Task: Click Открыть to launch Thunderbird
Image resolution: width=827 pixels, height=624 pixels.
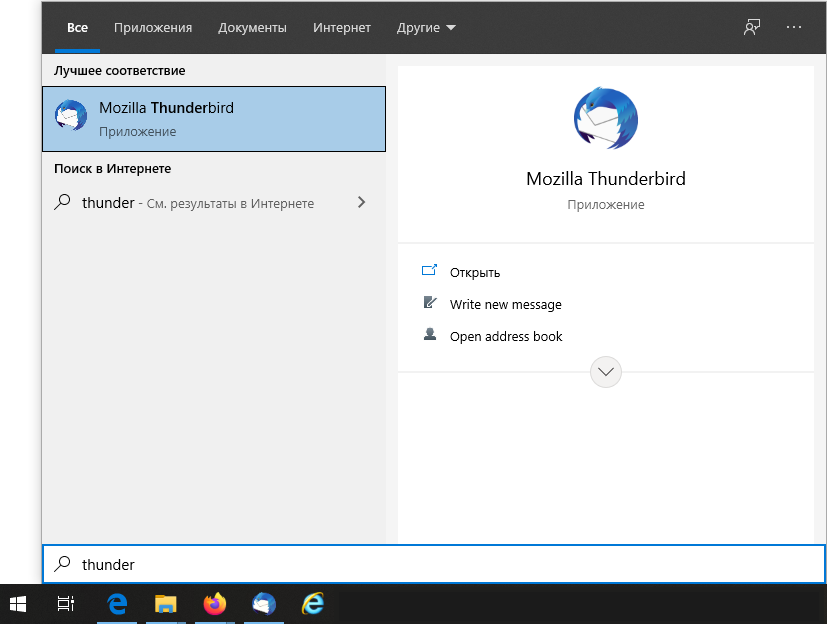Action: 474,272
